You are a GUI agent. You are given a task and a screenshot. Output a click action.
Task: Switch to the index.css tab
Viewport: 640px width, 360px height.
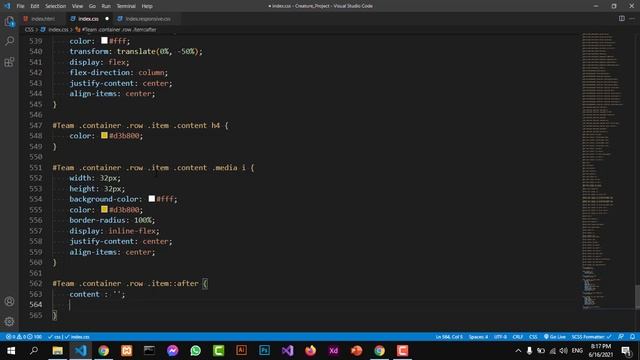click(88, 19)
